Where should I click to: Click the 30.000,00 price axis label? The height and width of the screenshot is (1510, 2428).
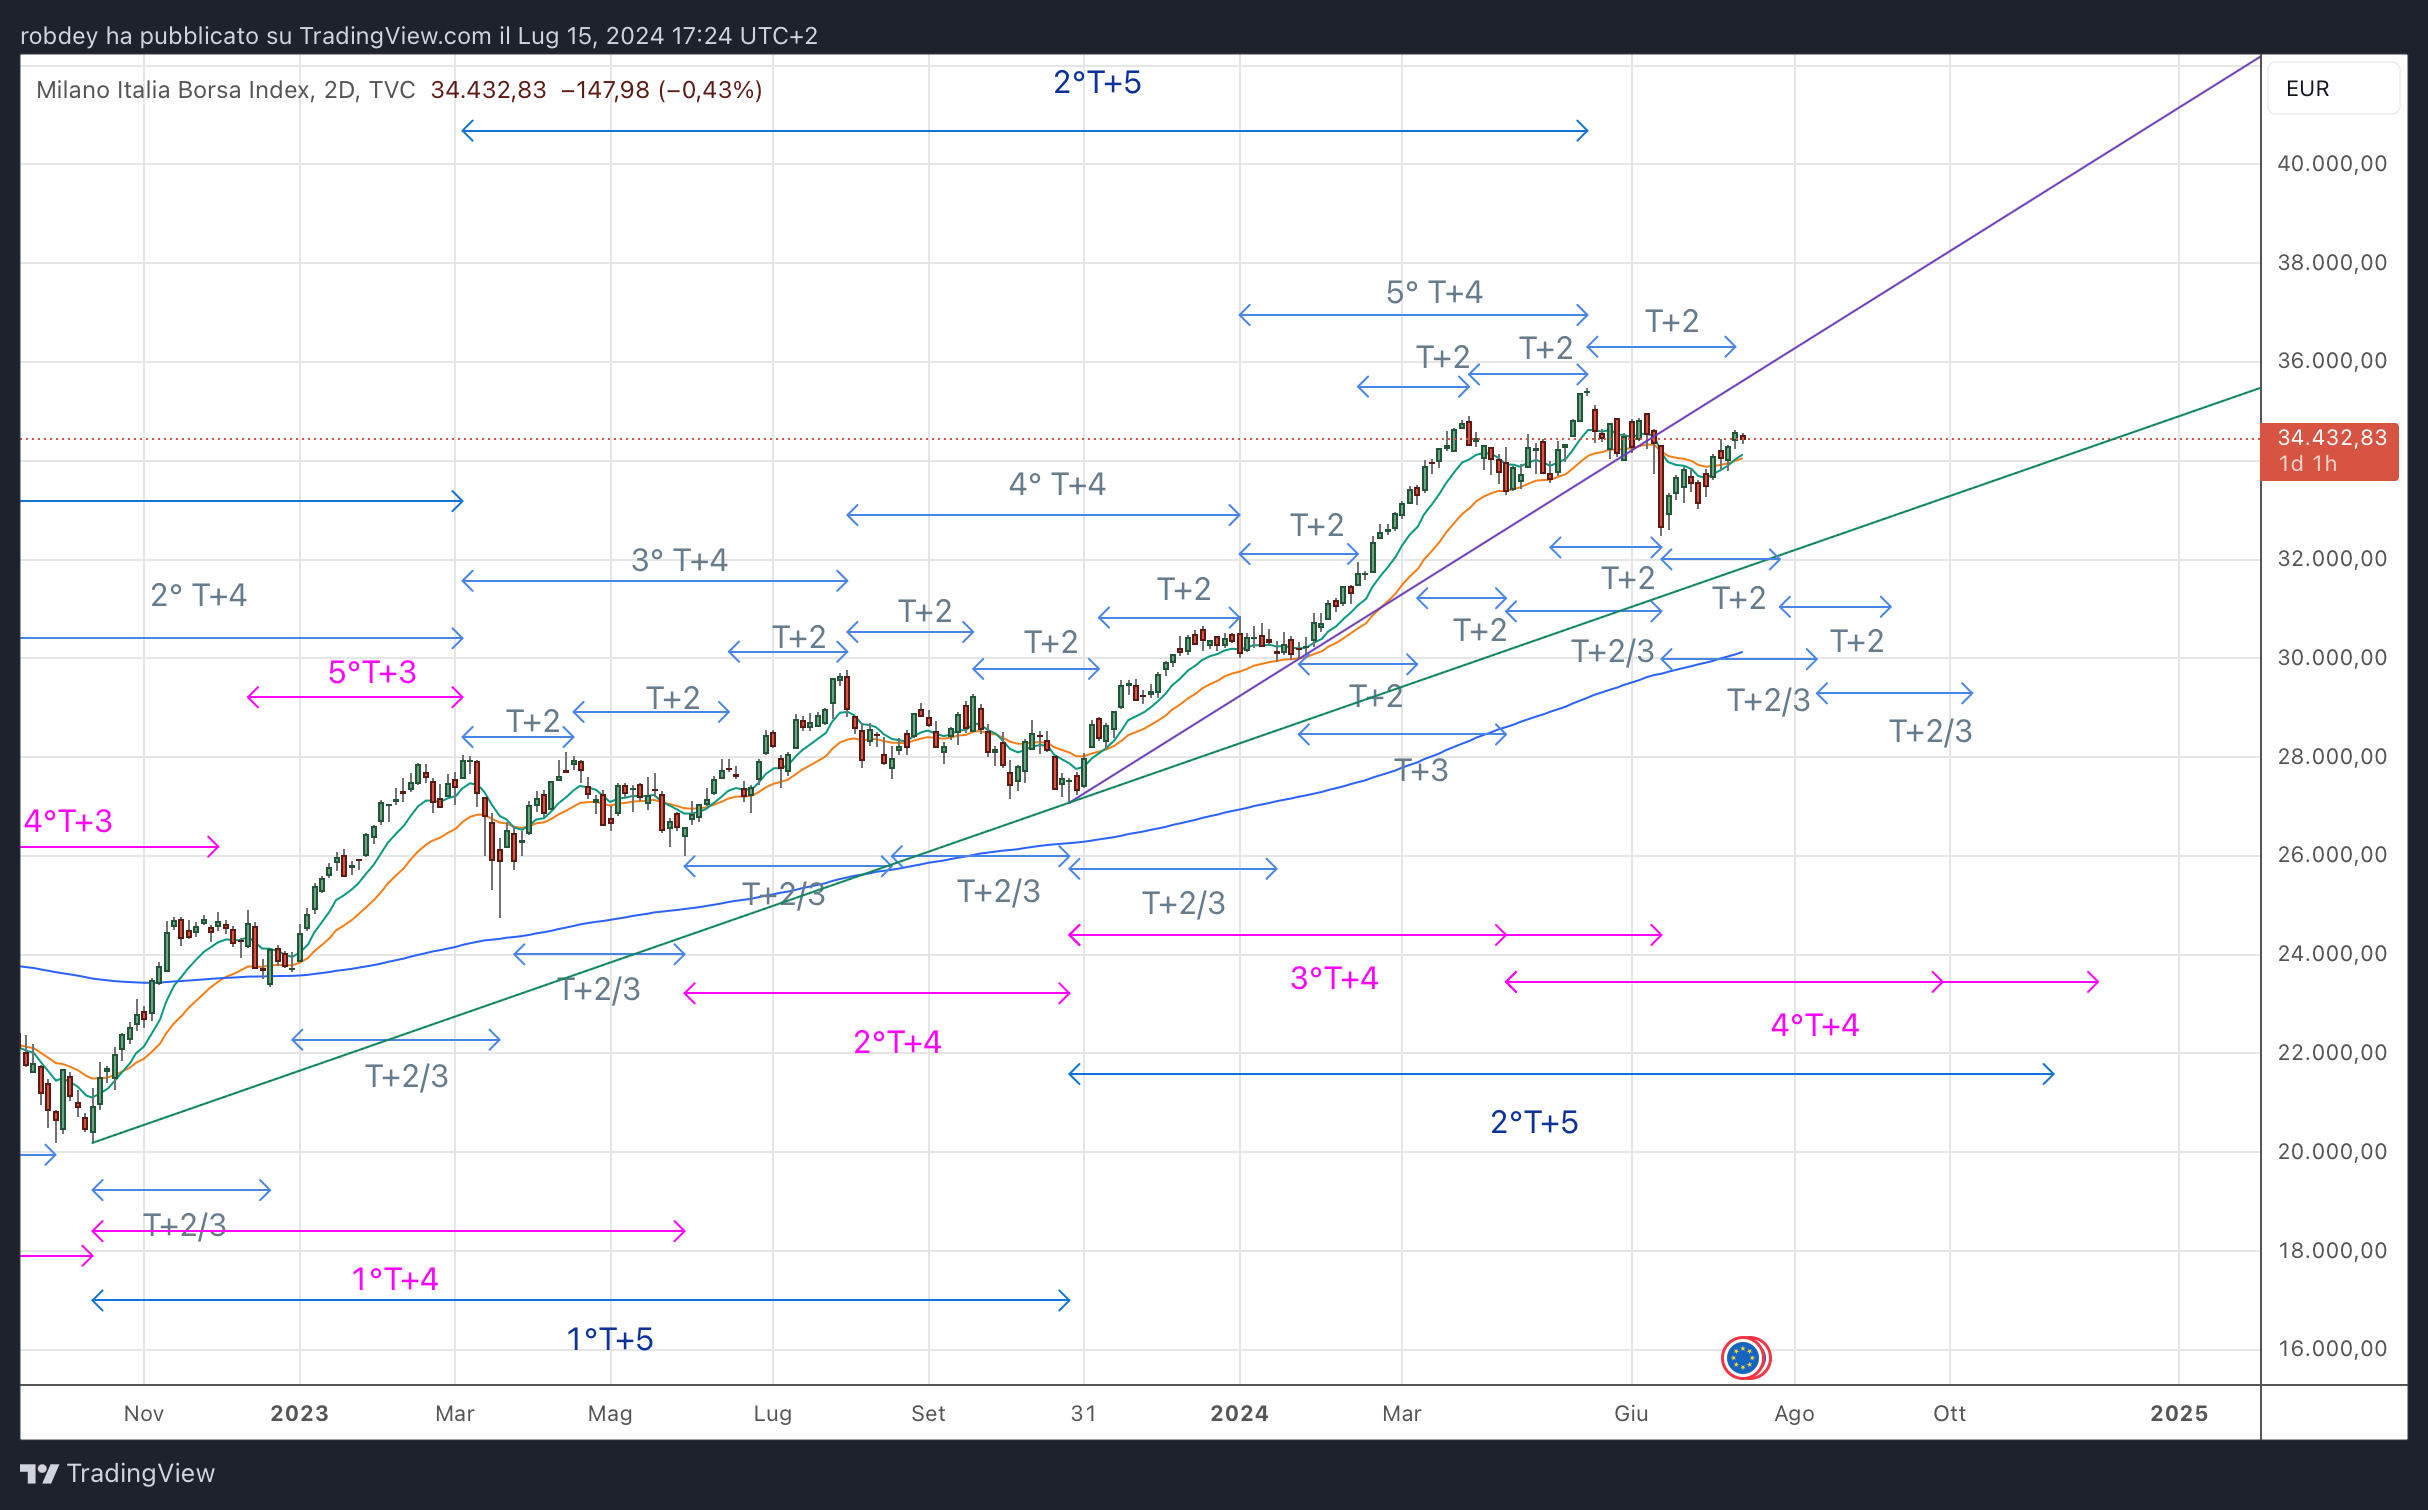click(2332, 657)
